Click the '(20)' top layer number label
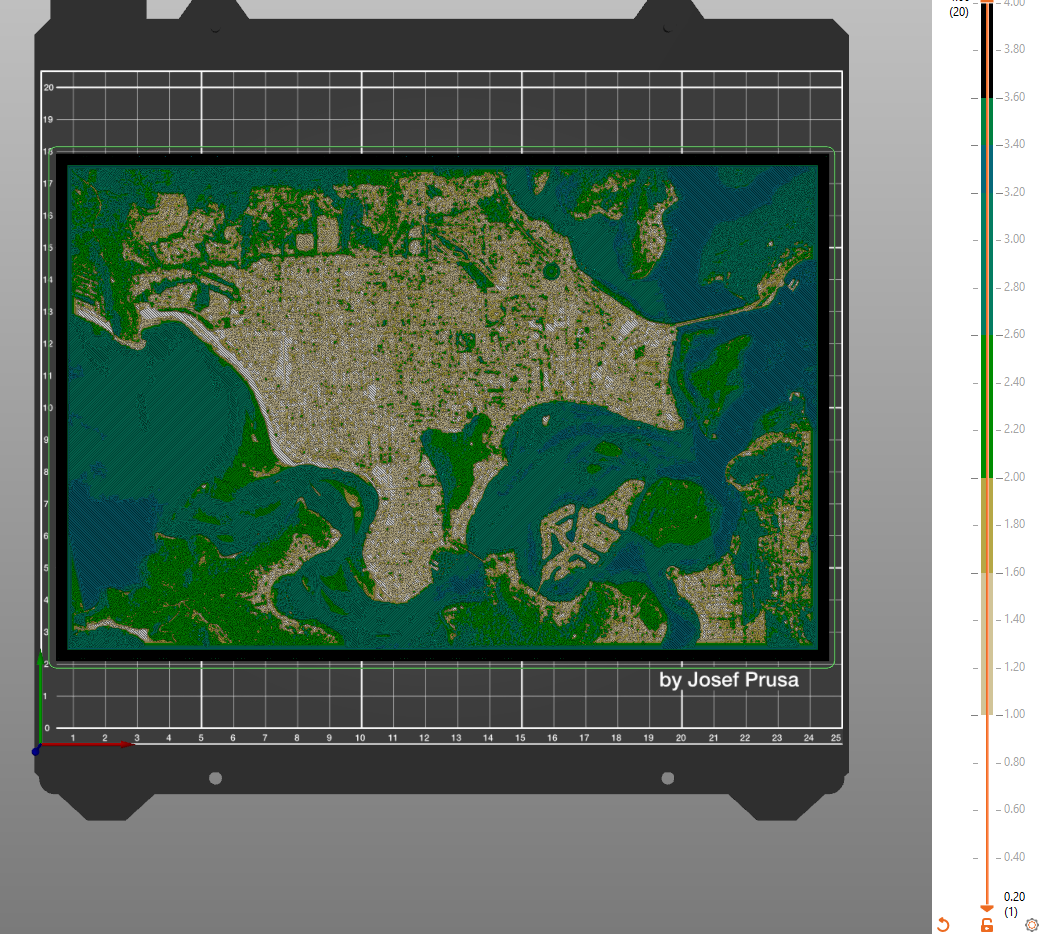 click(959, 12)
